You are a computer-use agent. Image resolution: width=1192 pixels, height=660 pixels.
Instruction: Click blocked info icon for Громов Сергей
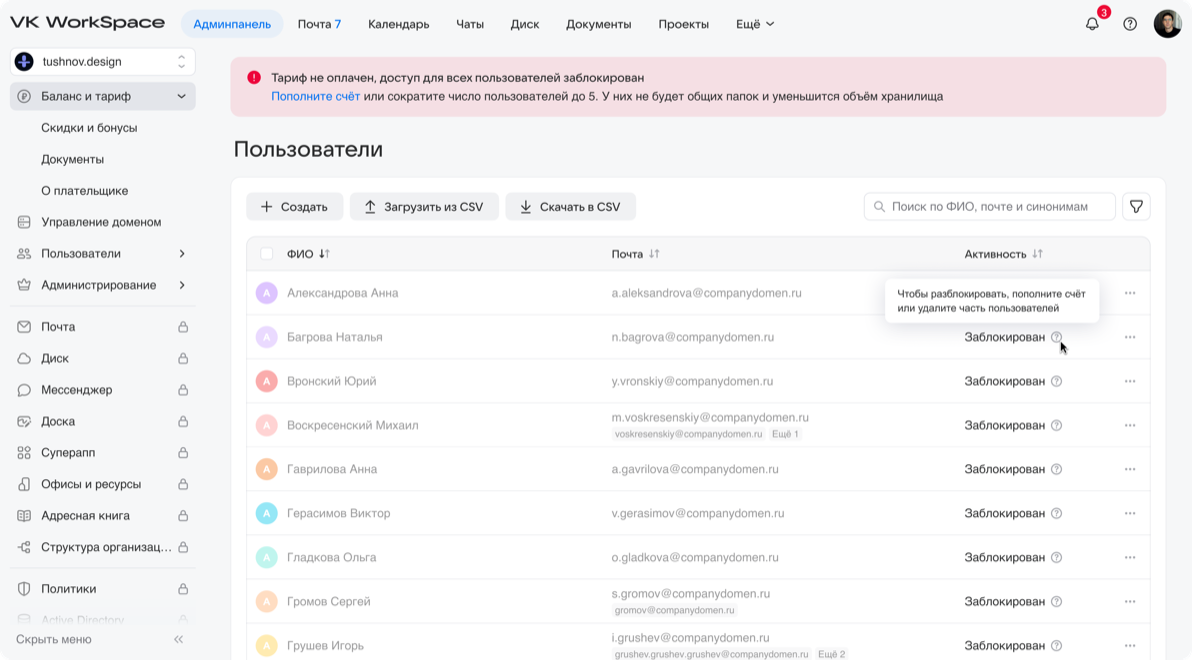(x=1057, y=601)
